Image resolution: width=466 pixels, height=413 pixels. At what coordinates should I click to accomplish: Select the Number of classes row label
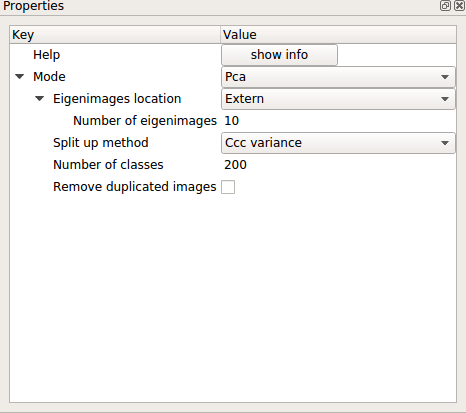click(108, 165)
